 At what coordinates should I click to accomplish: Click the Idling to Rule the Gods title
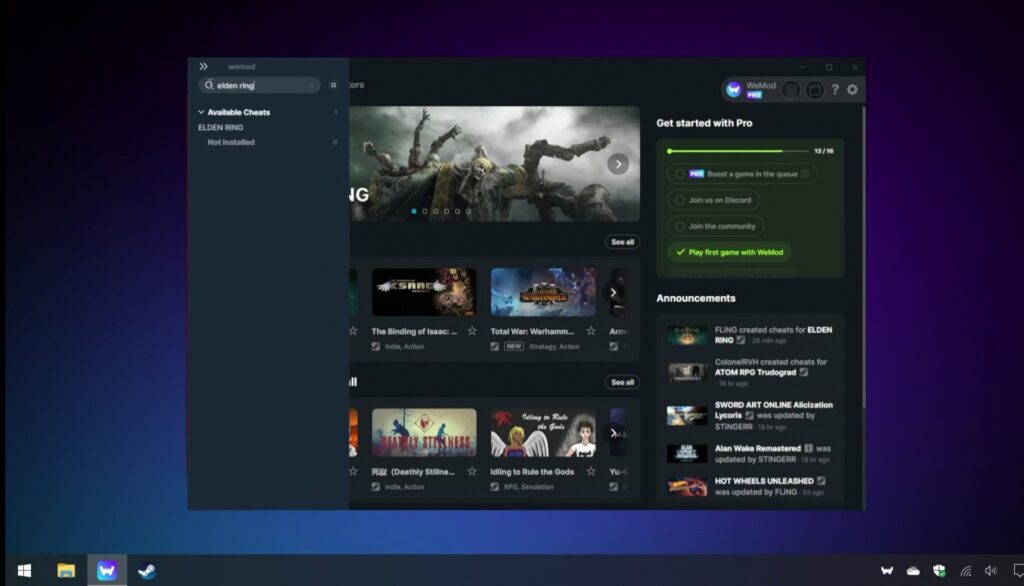point(532,472)
